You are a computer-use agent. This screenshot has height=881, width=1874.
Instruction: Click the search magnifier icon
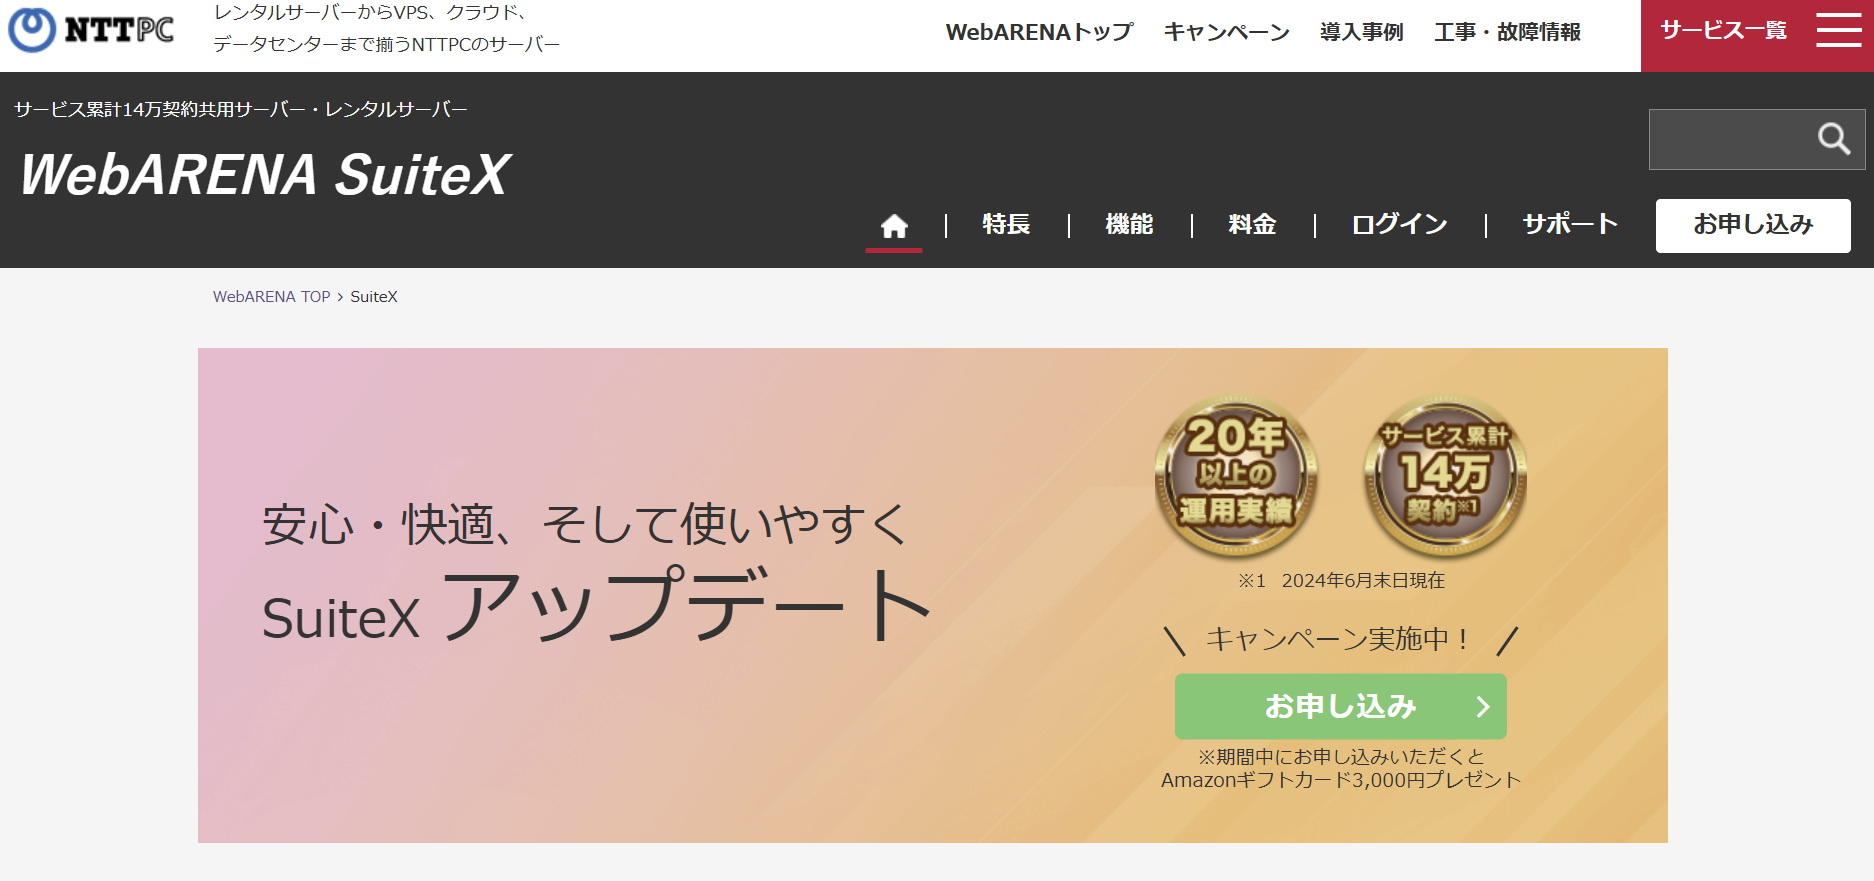[1833, 139]
